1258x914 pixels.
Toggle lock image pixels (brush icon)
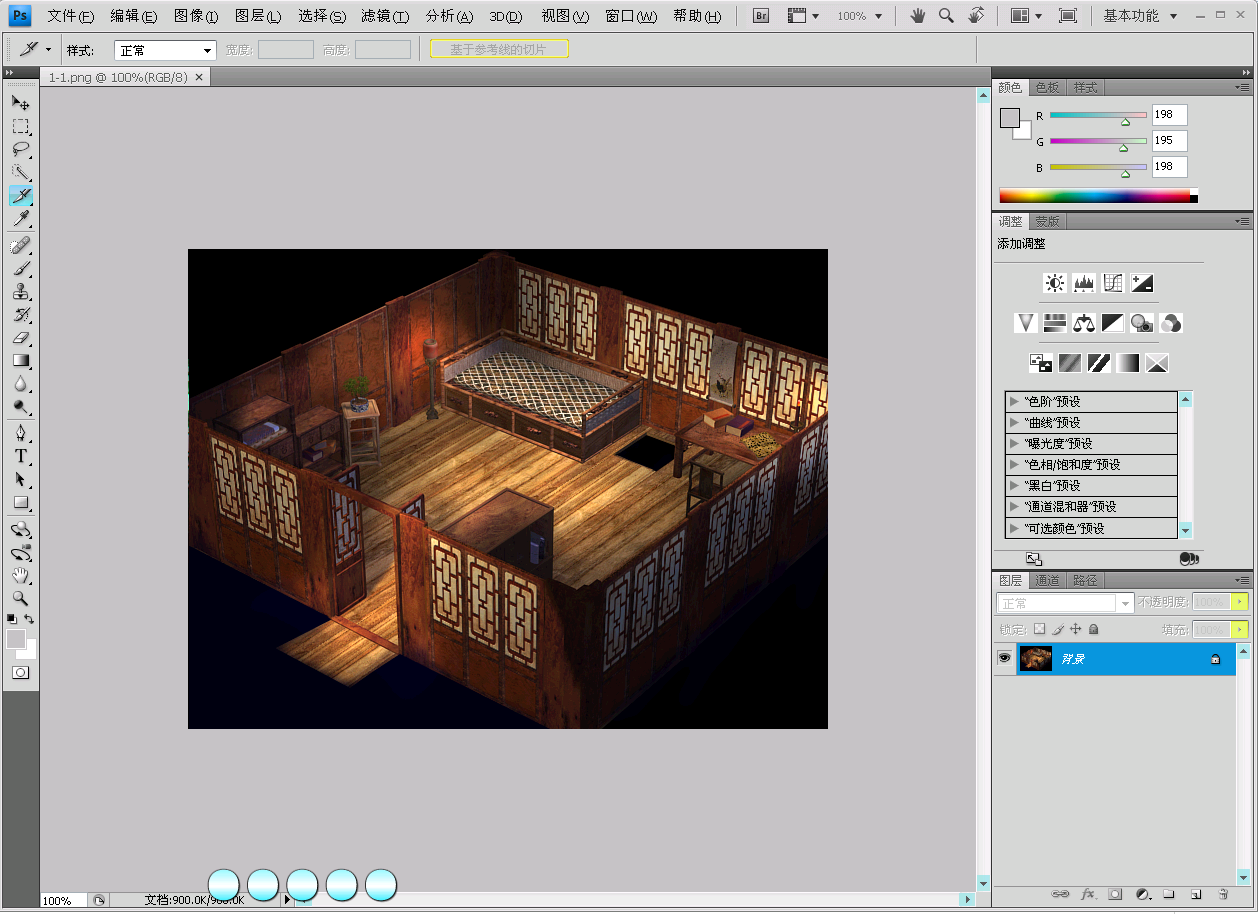coord(1058,629)
